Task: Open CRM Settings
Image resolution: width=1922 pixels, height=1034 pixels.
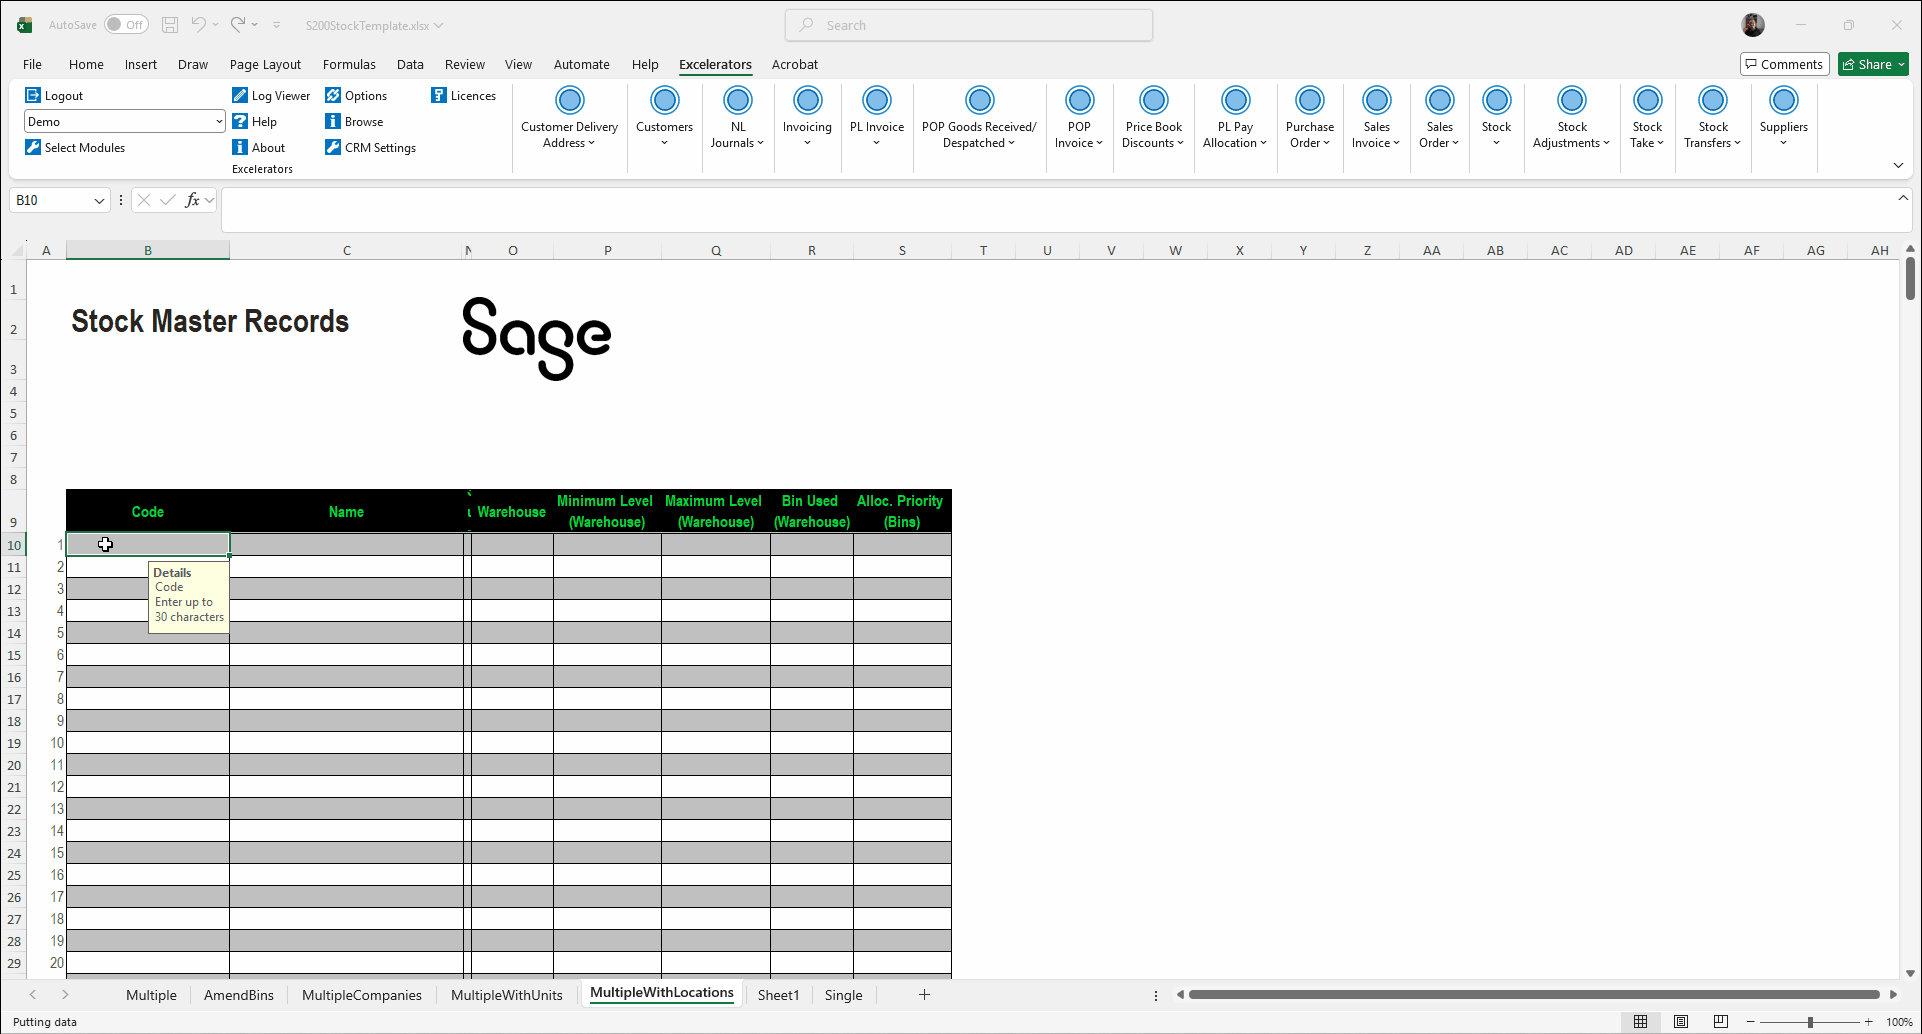Action: (370, 147)
